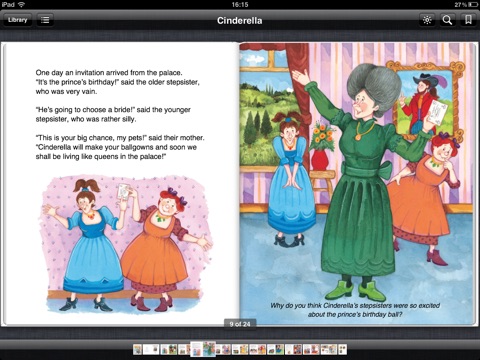The height and width of the screenshot is (360, 480).
Task: Tap the two stepsisters illustration on left page
Action: click(x=125, y=244)
